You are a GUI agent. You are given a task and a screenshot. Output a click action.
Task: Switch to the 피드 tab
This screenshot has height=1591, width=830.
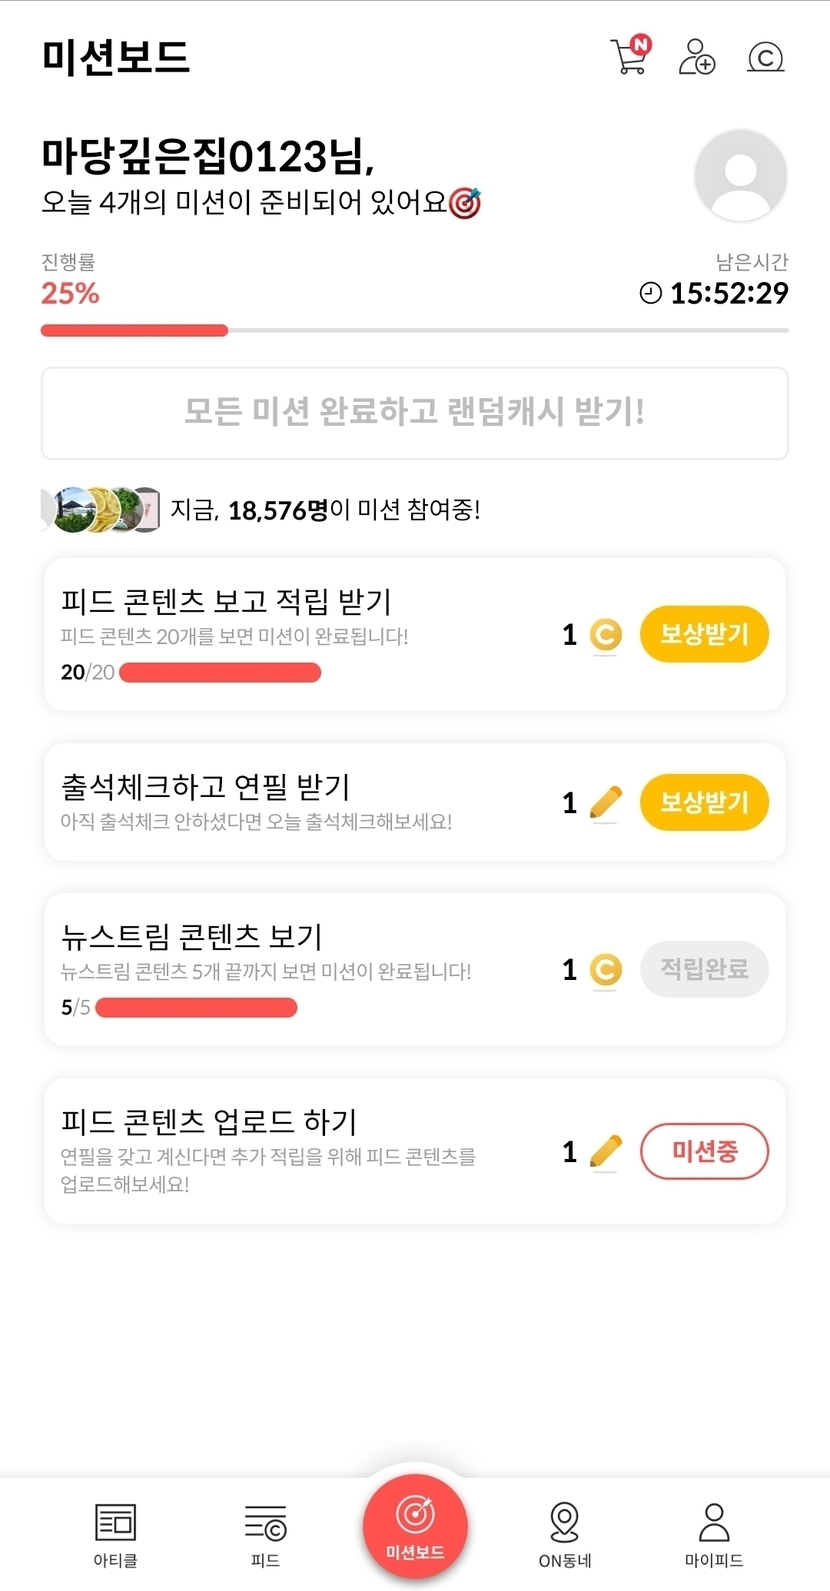265,1534
